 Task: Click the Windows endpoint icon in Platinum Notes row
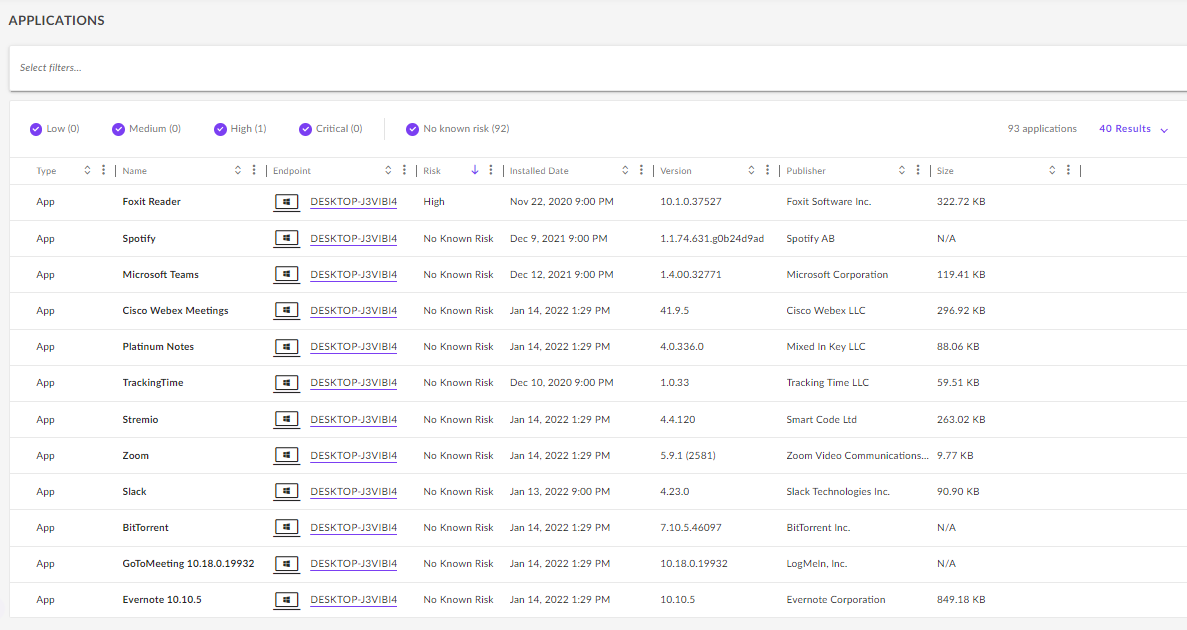point(286,347)
